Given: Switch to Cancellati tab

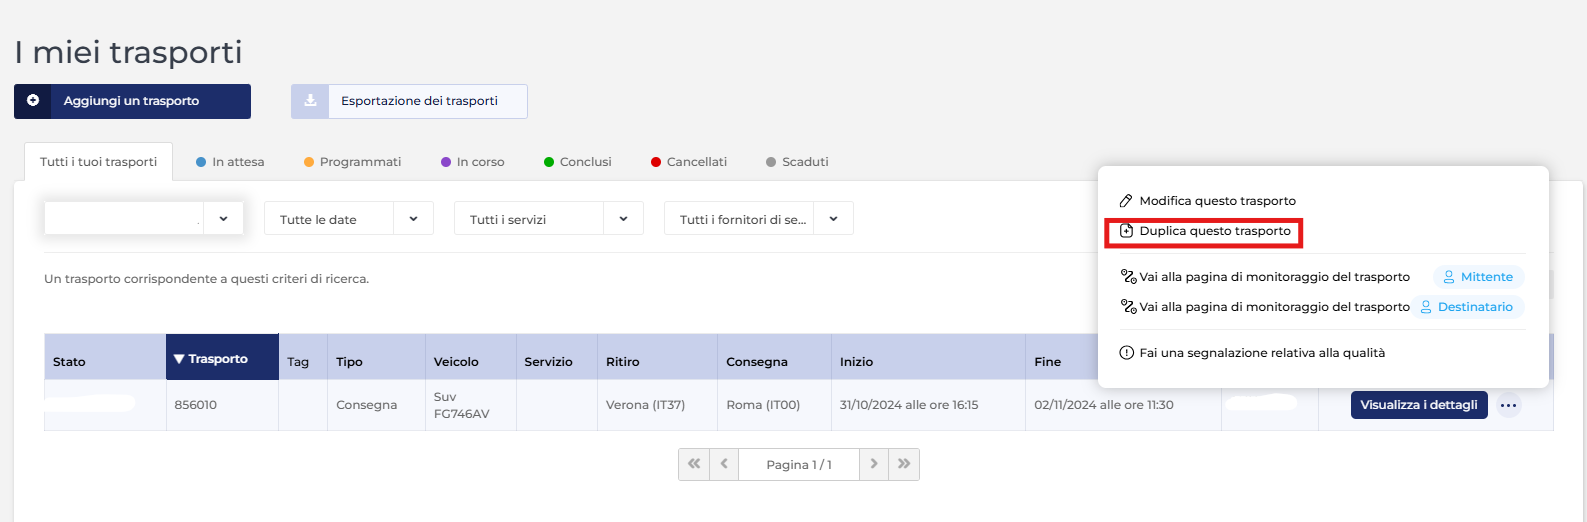Looking at the screenshot, I should pyautogui.click(x=689, y=162).
